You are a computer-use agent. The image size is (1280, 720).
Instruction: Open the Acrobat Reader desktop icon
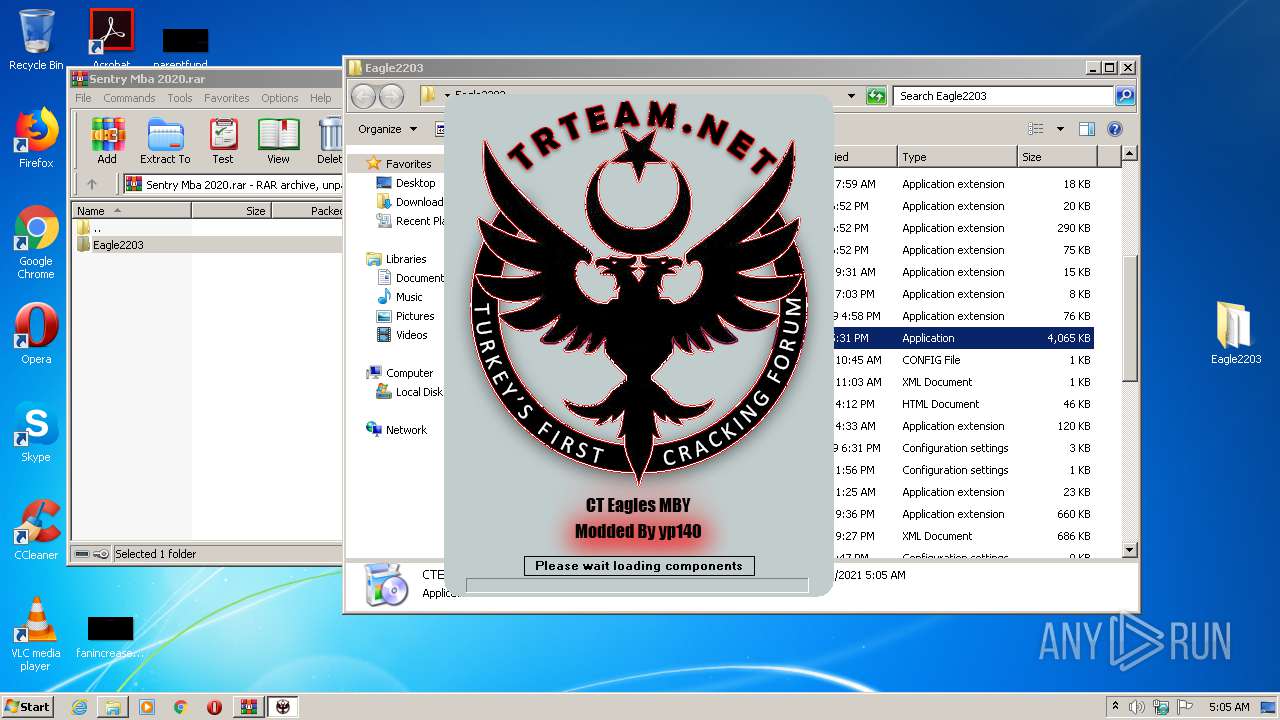tap(112, 40)
